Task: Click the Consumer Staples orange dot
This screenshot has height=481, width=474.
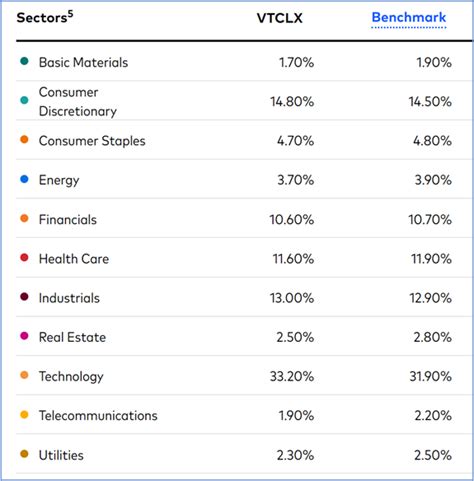Action: [x=24, y=139]
